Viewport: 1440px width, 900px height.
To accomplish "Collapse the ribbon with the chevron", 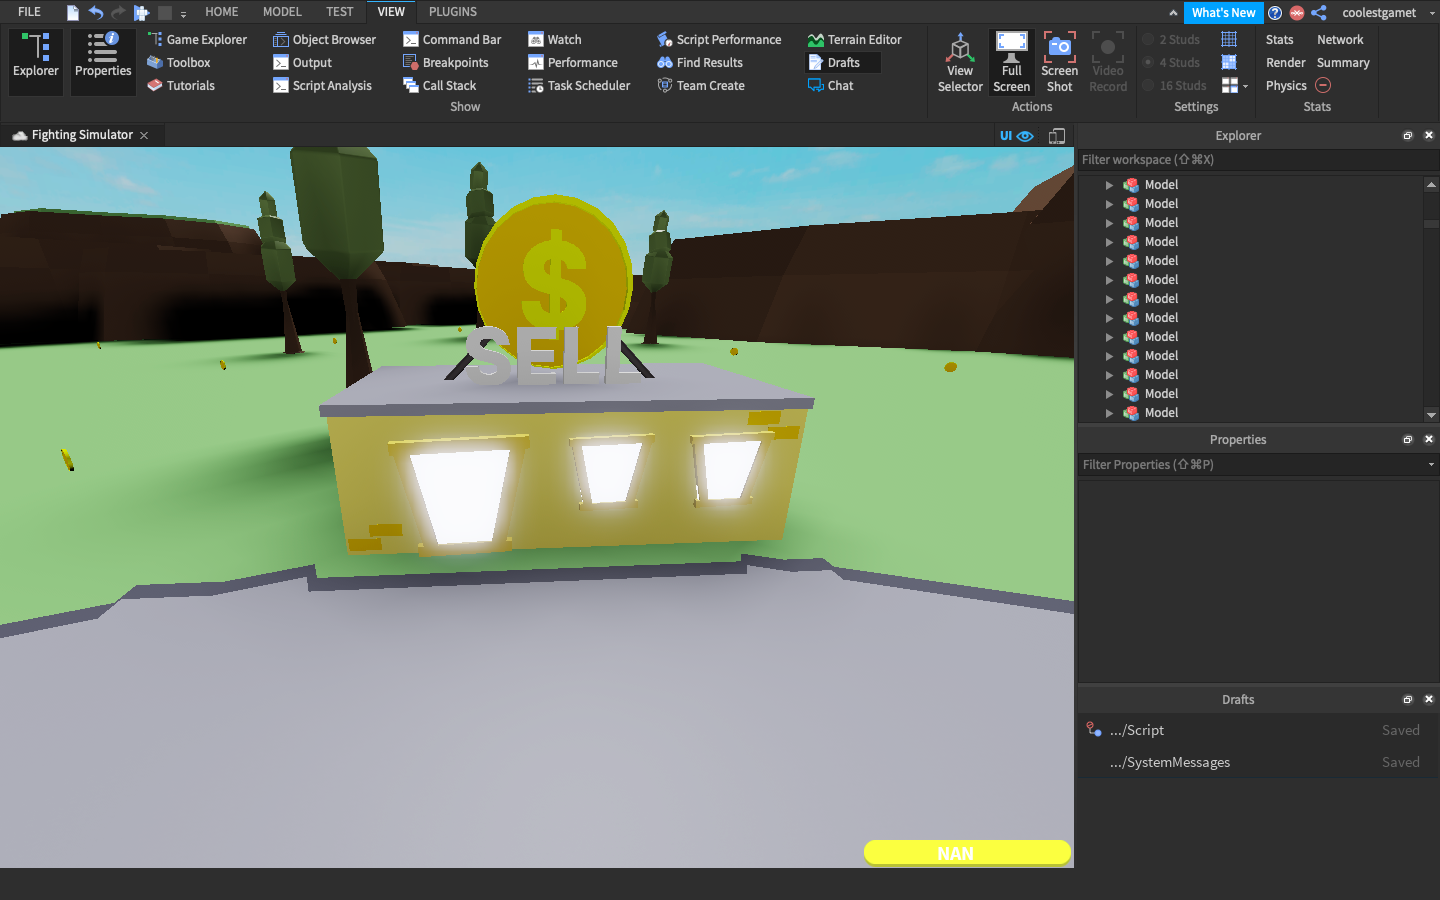I will click(1173, 13).
